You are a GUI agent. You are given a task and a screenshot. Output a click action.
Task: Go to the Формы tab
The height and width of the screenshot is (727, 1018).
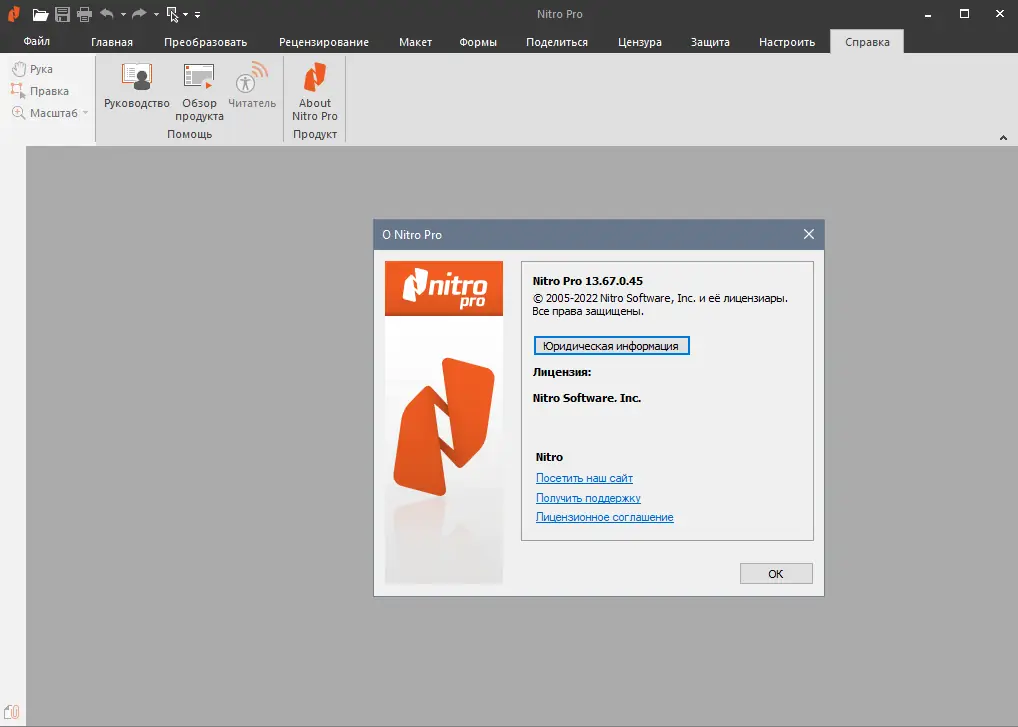478,42
